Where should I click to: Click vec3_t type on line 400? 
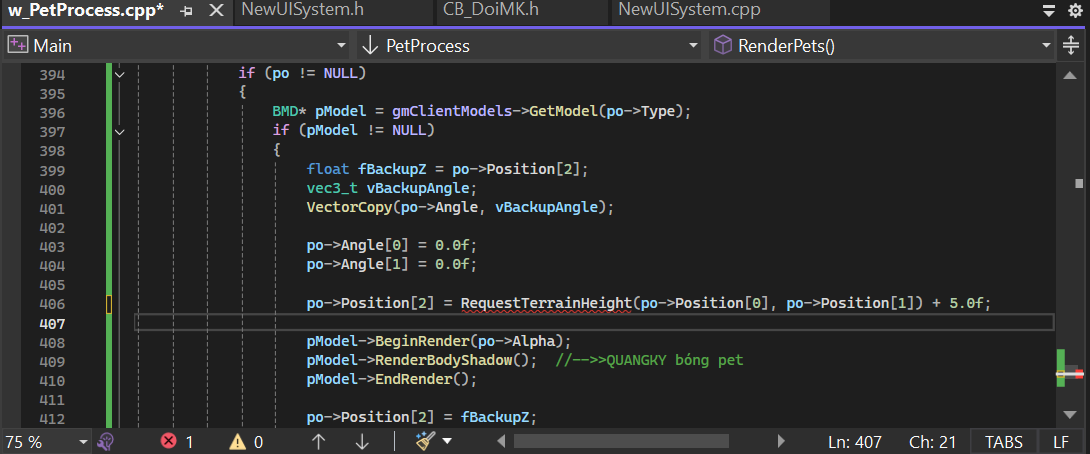330,188
